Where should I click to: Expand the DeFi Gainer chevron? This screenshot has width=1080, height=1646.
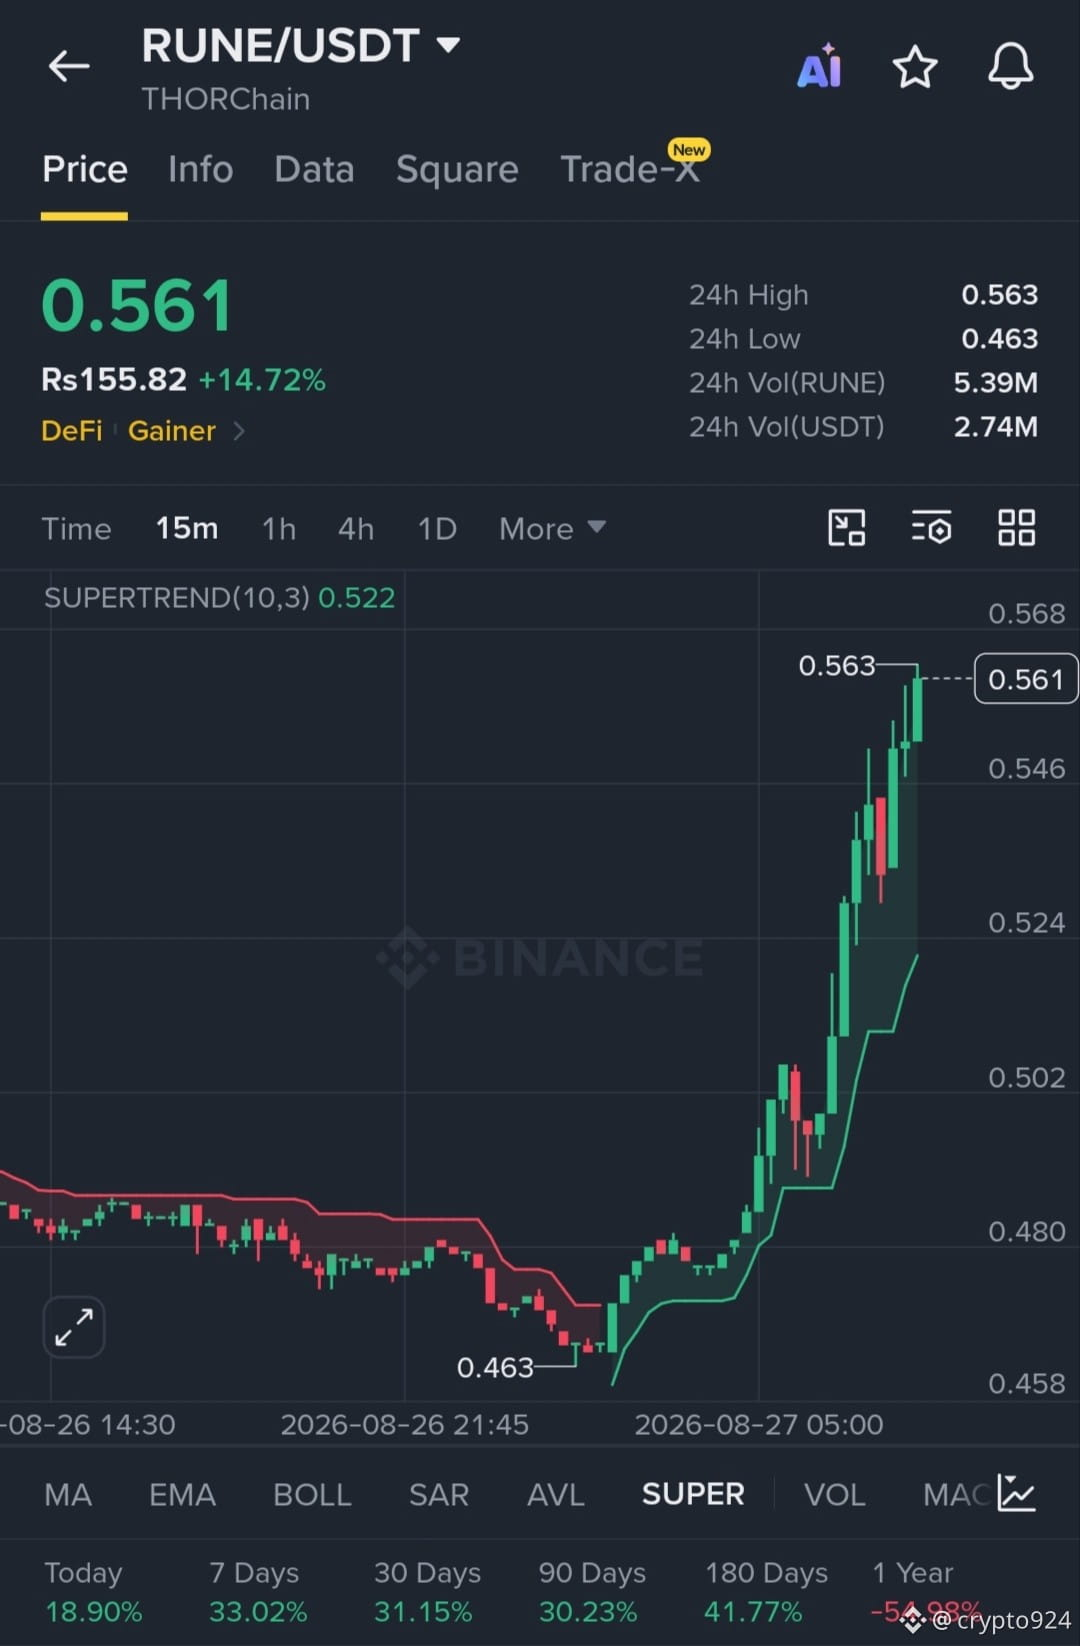coord(239,431)
